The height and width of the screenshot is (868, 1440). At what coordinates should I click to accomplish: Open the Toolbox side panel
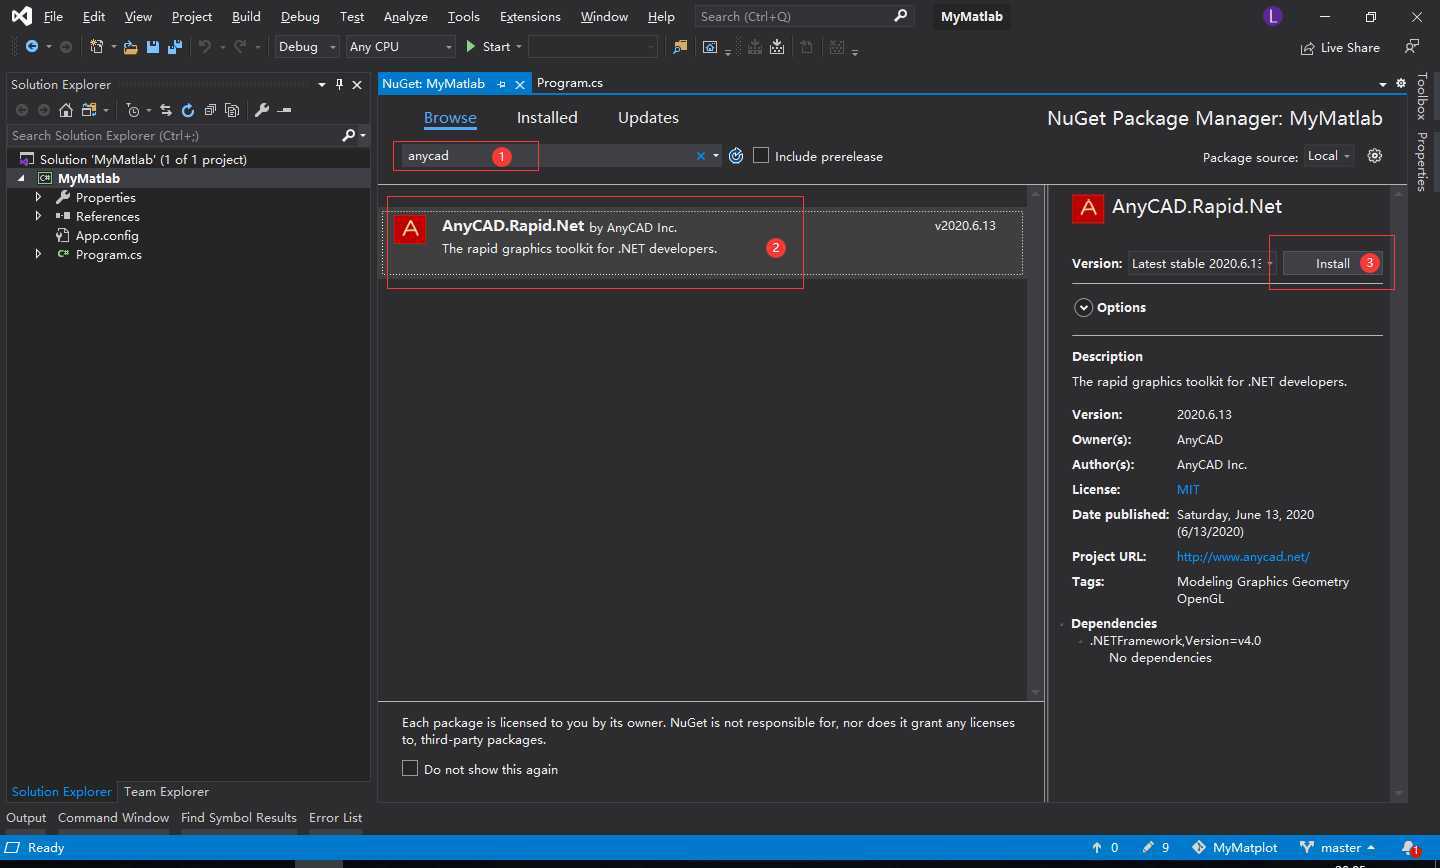tap(1422, 96)
